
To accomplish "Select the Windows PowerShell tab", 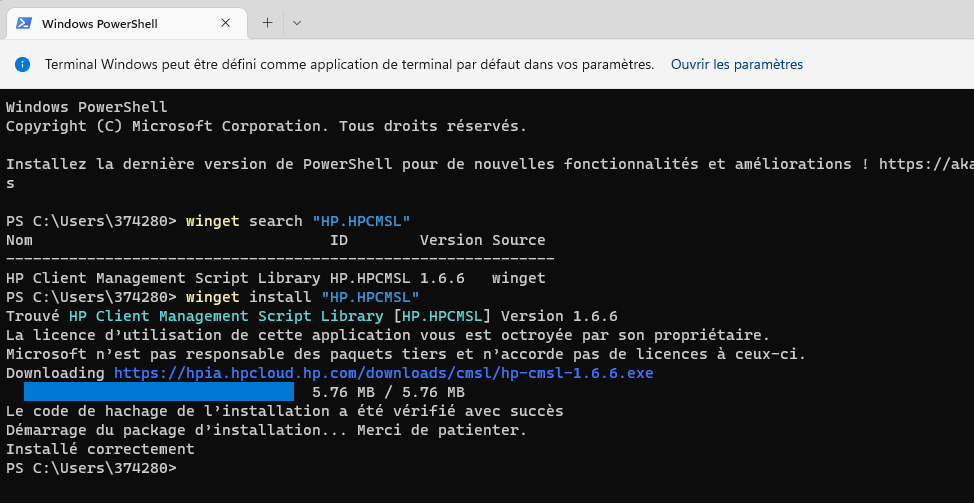I will [x=126, y=24].
